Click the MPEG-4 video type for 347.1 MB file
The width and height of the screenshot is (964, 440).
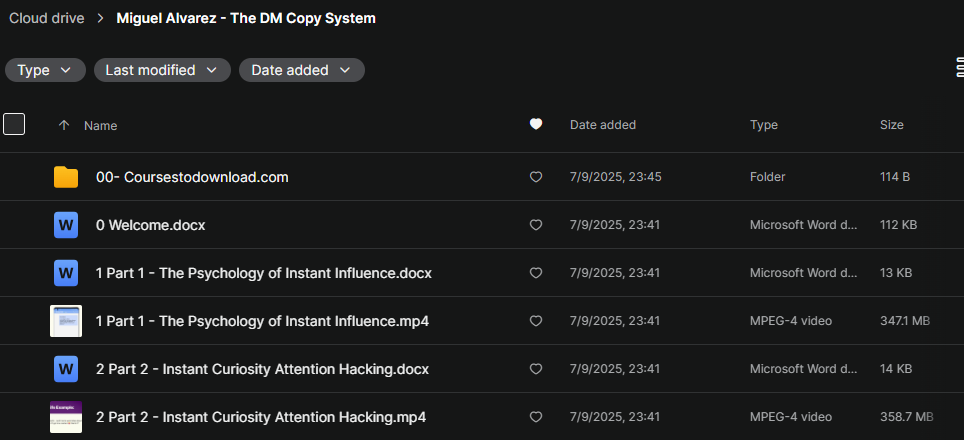[x=791, y=321]
